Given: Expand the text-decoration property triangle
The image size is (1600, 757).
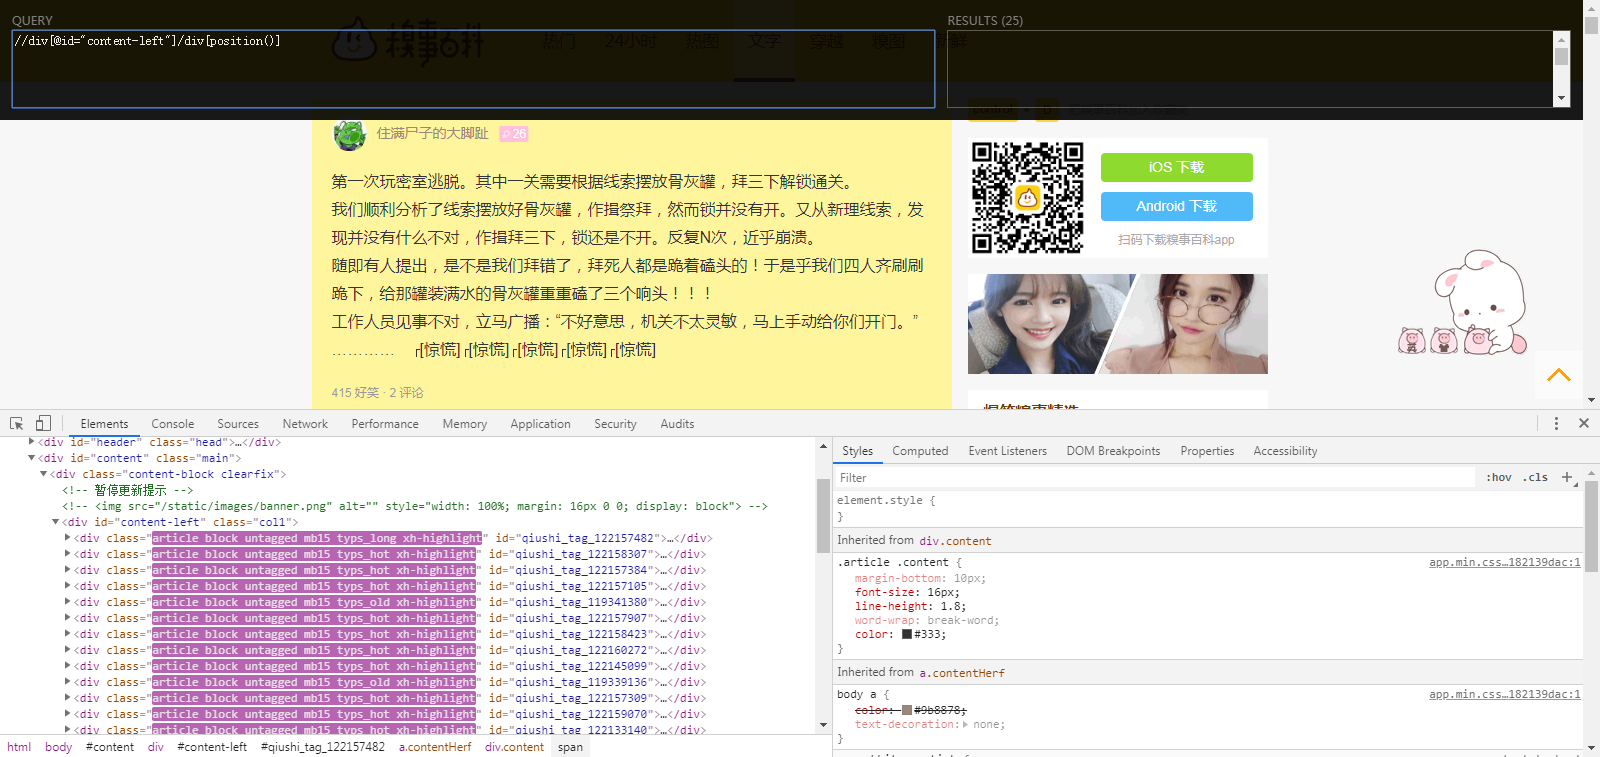Looking at the screenshot, I should click(x=965, y=725).
